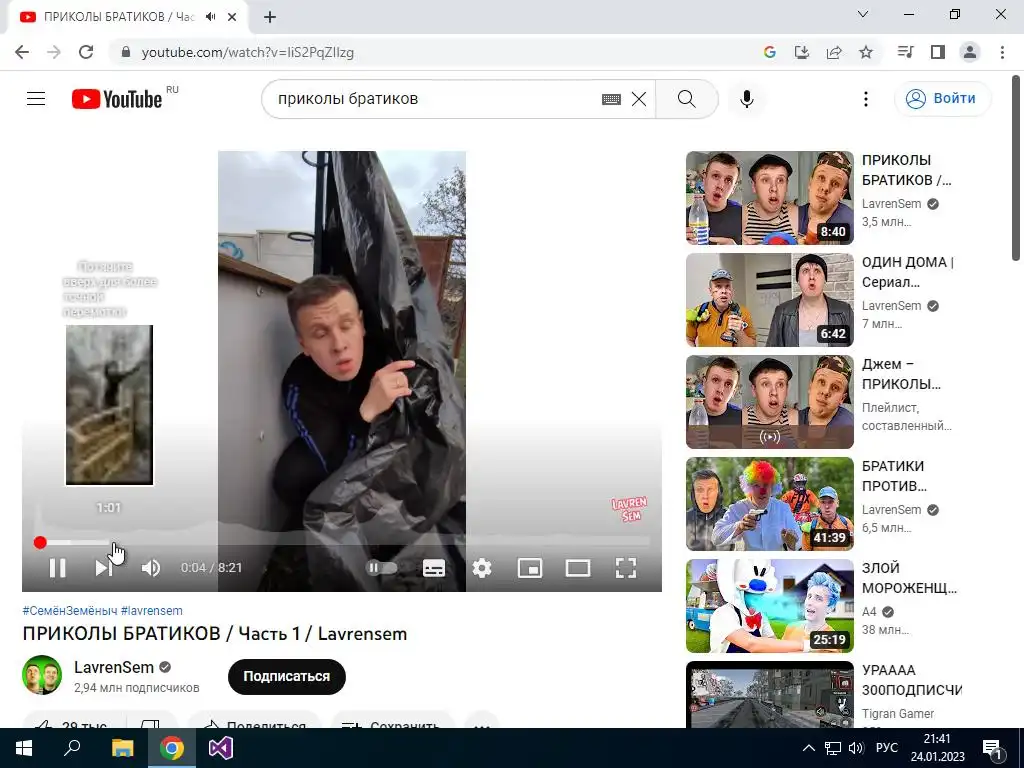
Task: Open Chrome profile avatar
Action: (x=970, y=52)
